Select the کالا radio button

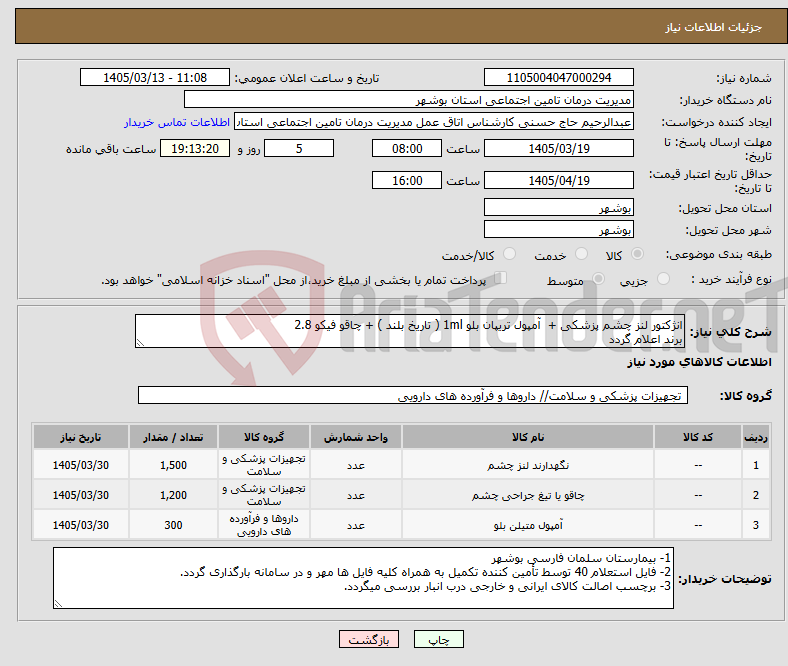637,254
